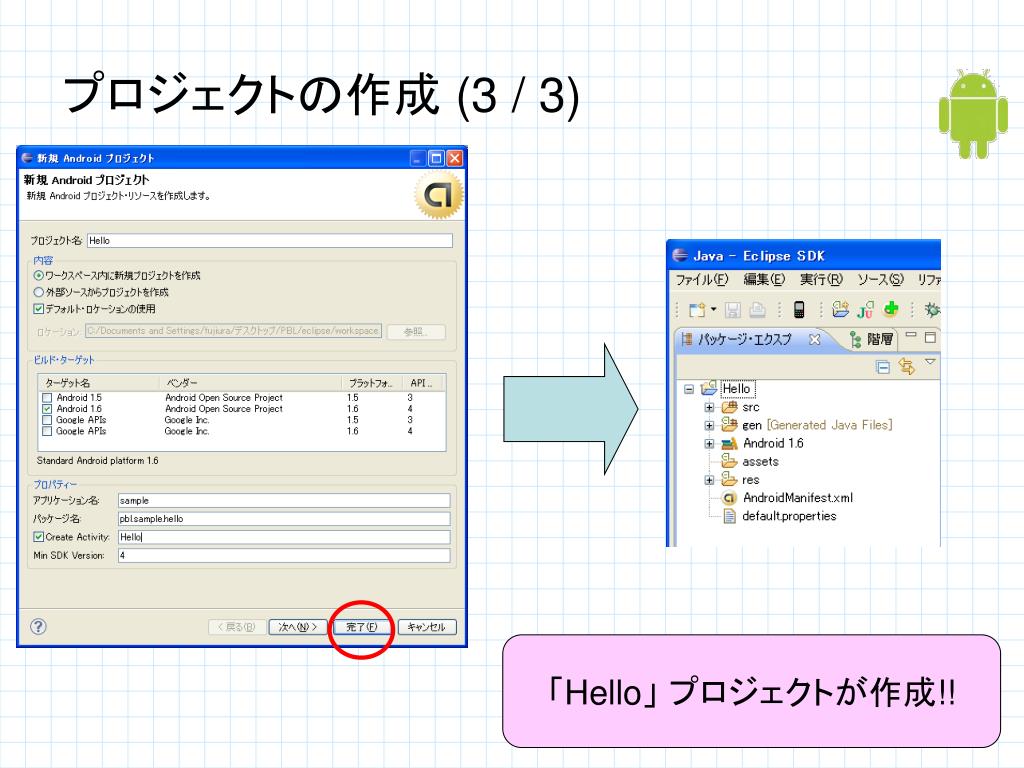Click the res folder icon
Image resolution: width=1024 pixels, height=768 pixels.
[729, 479]
